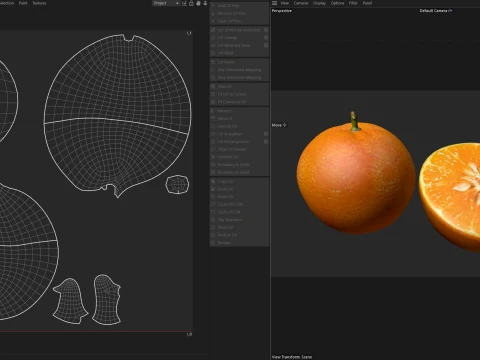Run UV Weld and Relax command
Image resolution: width=480 pixels, height=360 pixels.
pos(237,45)
